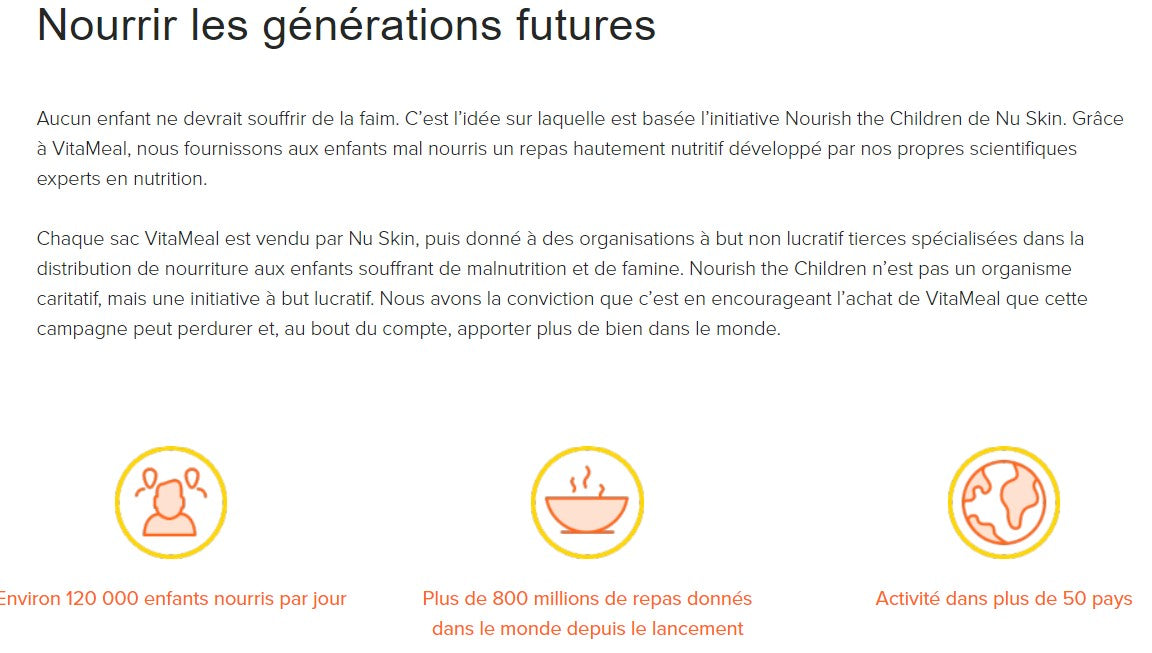Click line starting 'campagne peut perdurer et'
The image size is (1152, 653).
[x=408, y=328]
